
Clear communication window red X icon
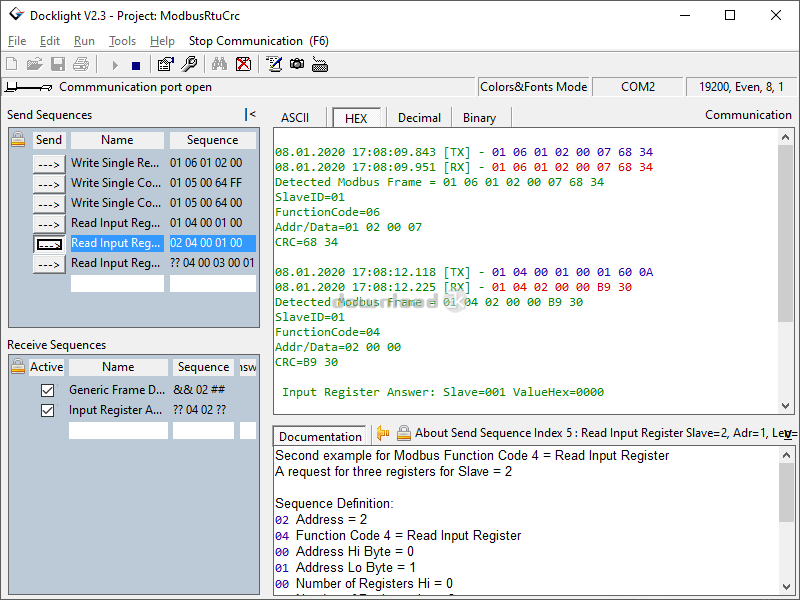[x=243, y=64]
